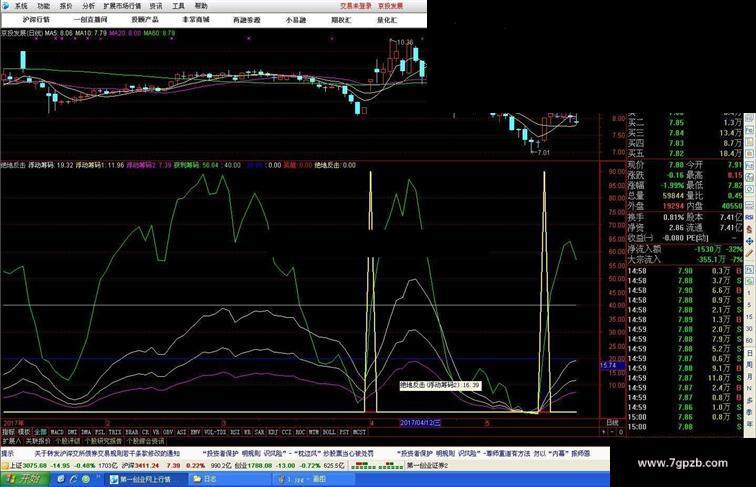The width and height of the screenshot is (756, 487).
Task: Click the 交易未登录 login link
Action: point(356,6)
